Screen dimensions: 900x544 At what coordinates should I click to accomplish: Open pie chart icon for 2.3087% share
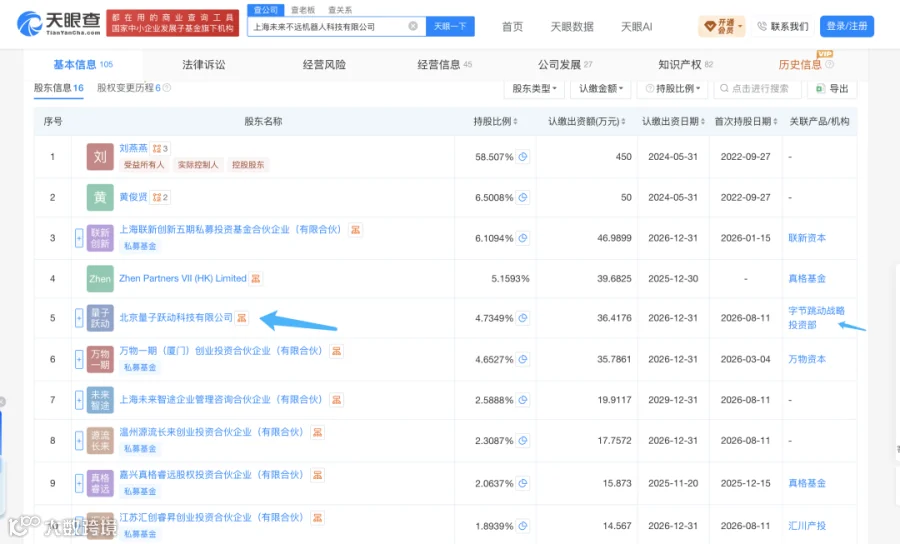523,441
